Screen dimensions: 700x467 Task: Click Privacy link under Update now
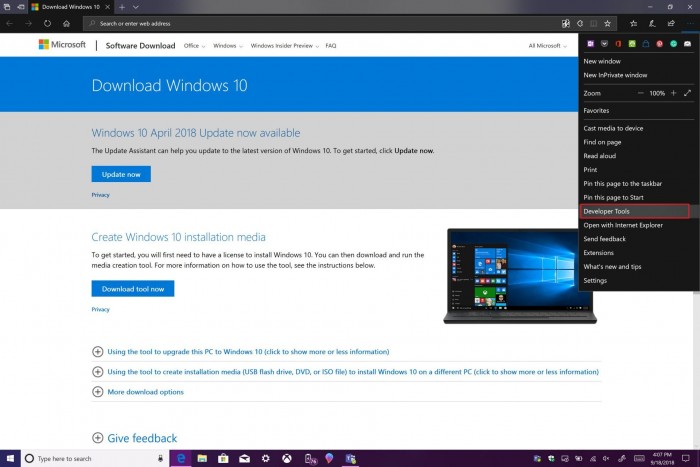click(x=100, y=195)
